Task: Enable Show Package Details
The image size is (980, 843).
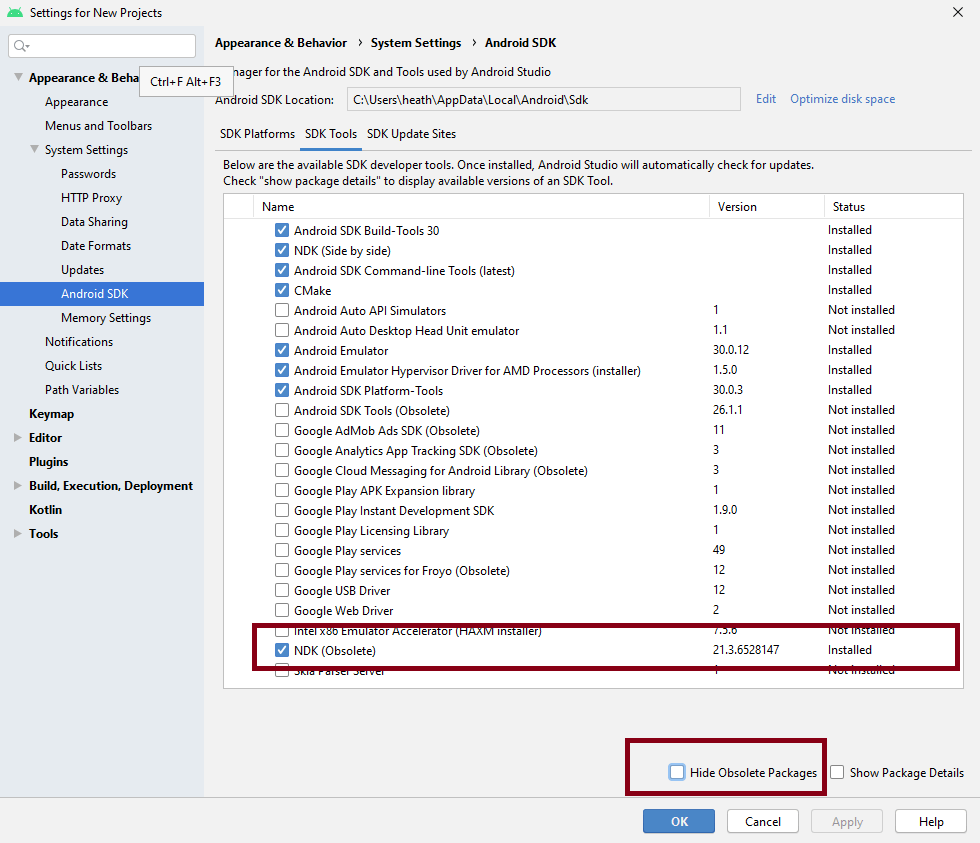Action: pyautogui.click(x=838, y=772)
